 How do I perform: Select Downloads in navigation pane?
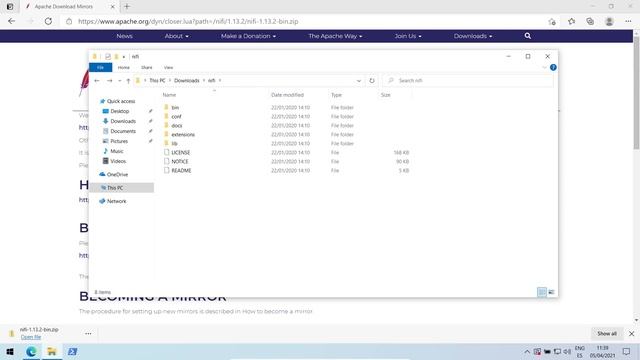pos(123,121)
